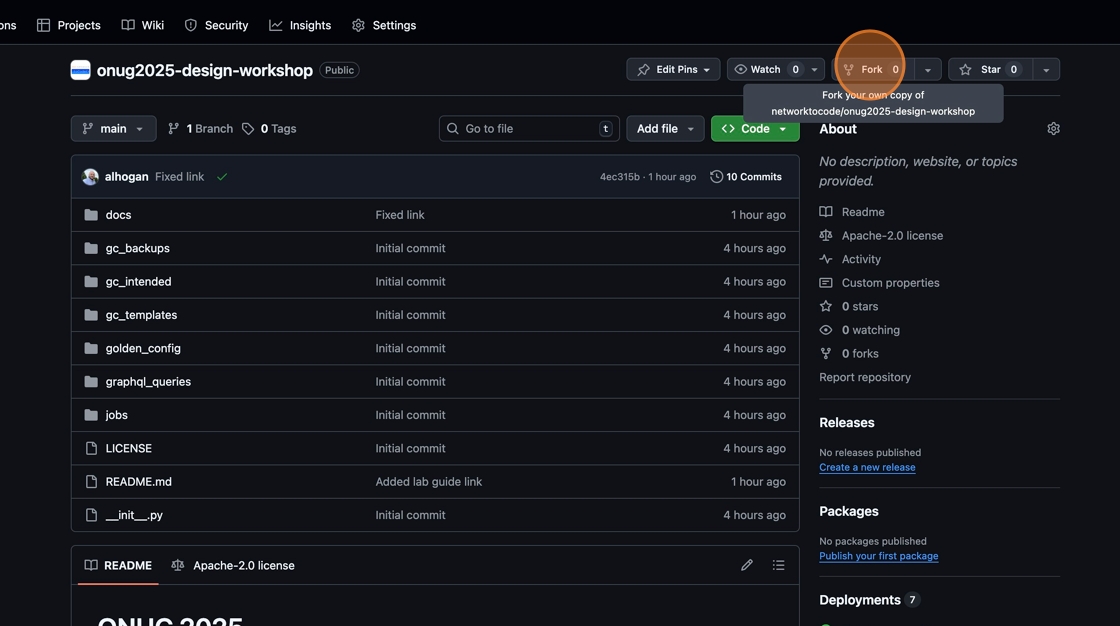Open the gc_templates folder

pos(141,315)
